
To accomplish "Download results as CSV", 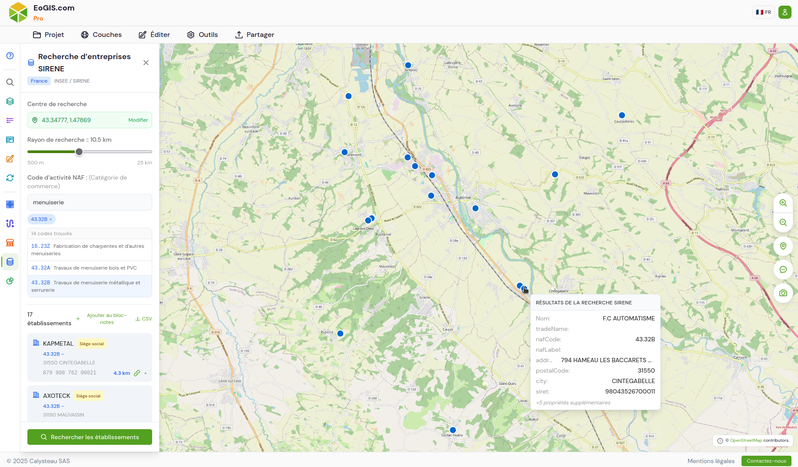I will click(x=144, y=319).
